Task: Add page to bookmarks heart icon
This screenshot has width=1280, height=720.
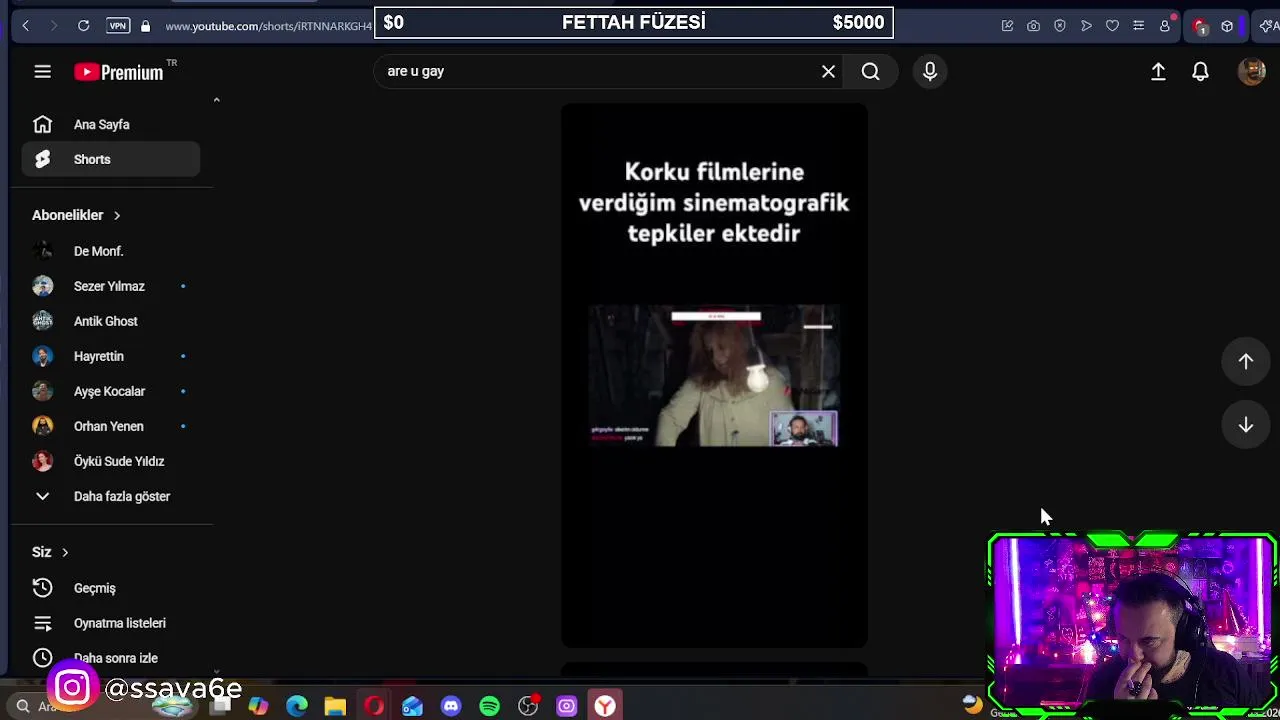Action: [x=1112, y=25]
